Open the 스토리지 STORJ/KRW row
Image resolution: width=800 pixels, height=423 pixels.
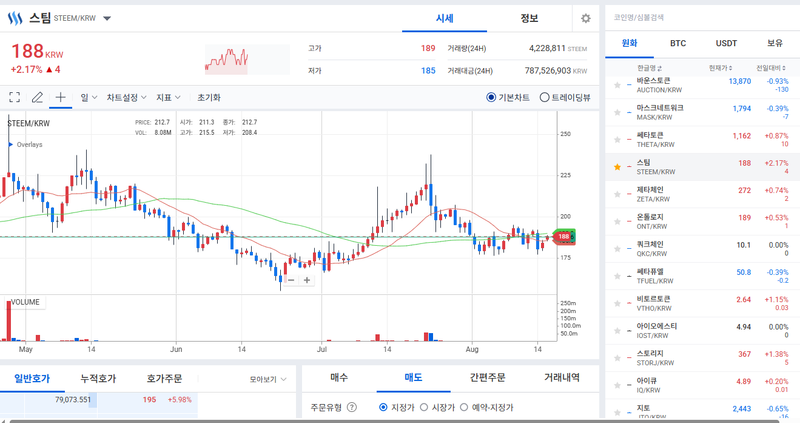(702, 358)
